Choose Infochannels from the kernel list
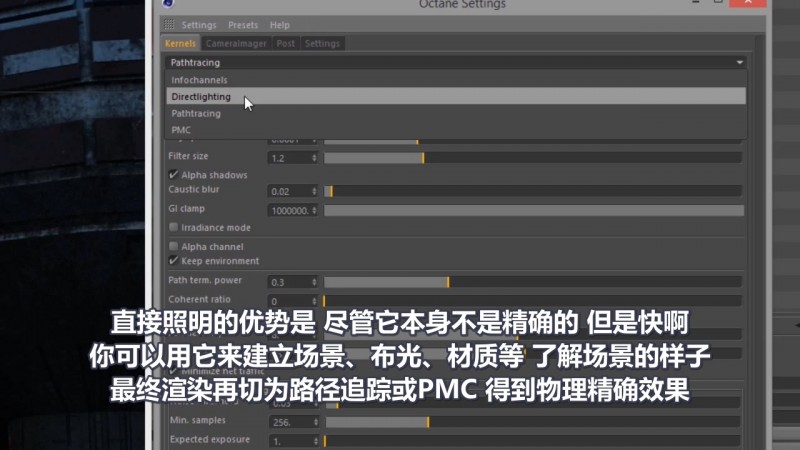The image size is (800, 450). [x=456, y=80]
